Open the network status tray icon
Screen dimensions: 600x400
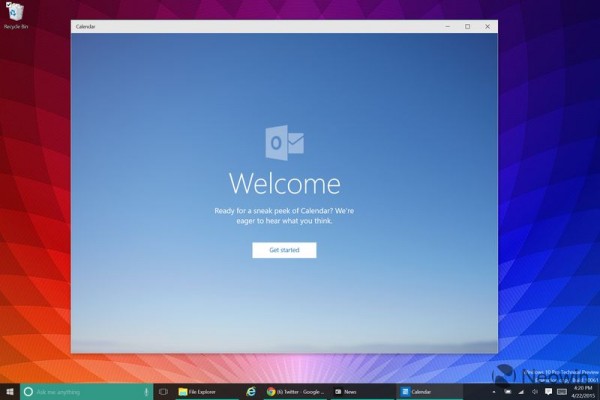(x=521, y=392)
